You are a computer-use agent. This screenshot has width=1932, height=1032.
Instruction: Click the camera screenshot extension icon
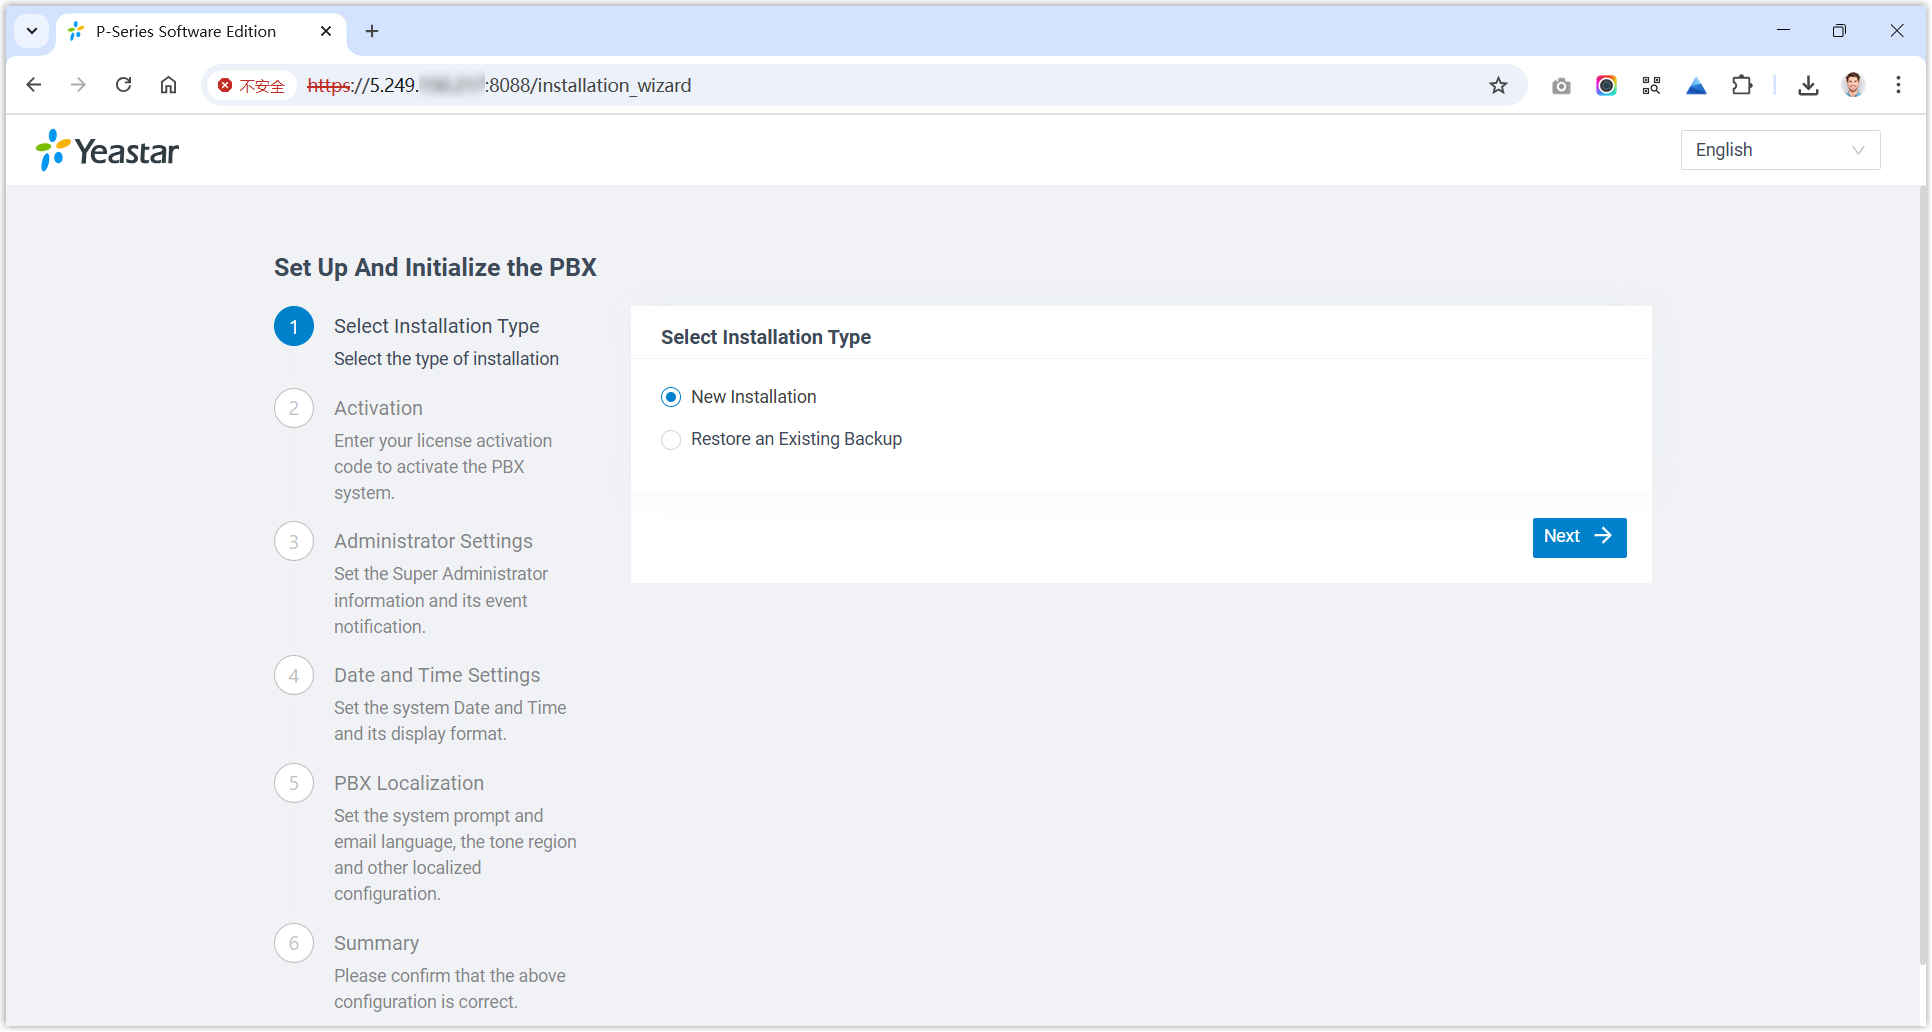point(1561,86)
